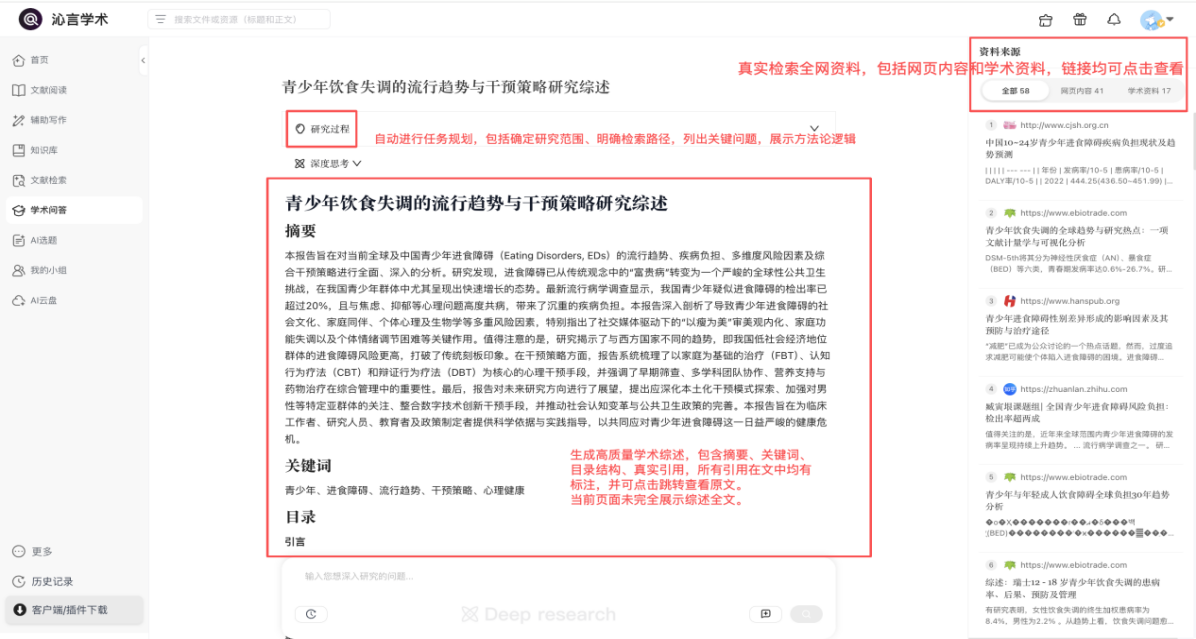The height and width of the screenshot is (639, 1196).
Task: Expand the 研究过程 section chevron
Action: click(814, 129)
